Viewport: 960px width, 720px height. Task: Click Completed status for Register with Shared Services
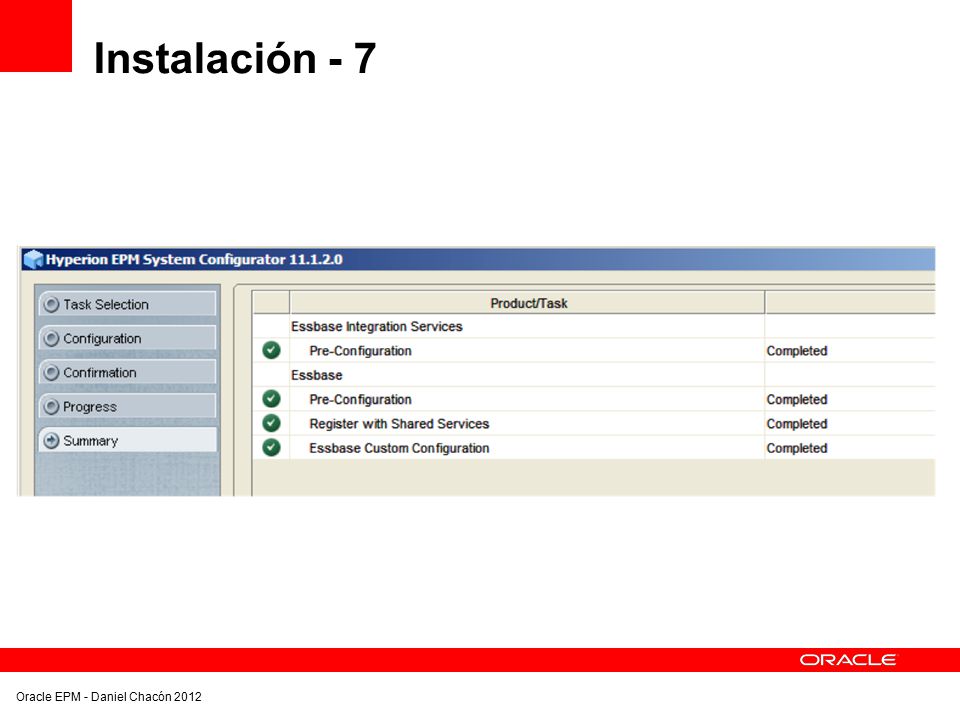coord(797,424)
